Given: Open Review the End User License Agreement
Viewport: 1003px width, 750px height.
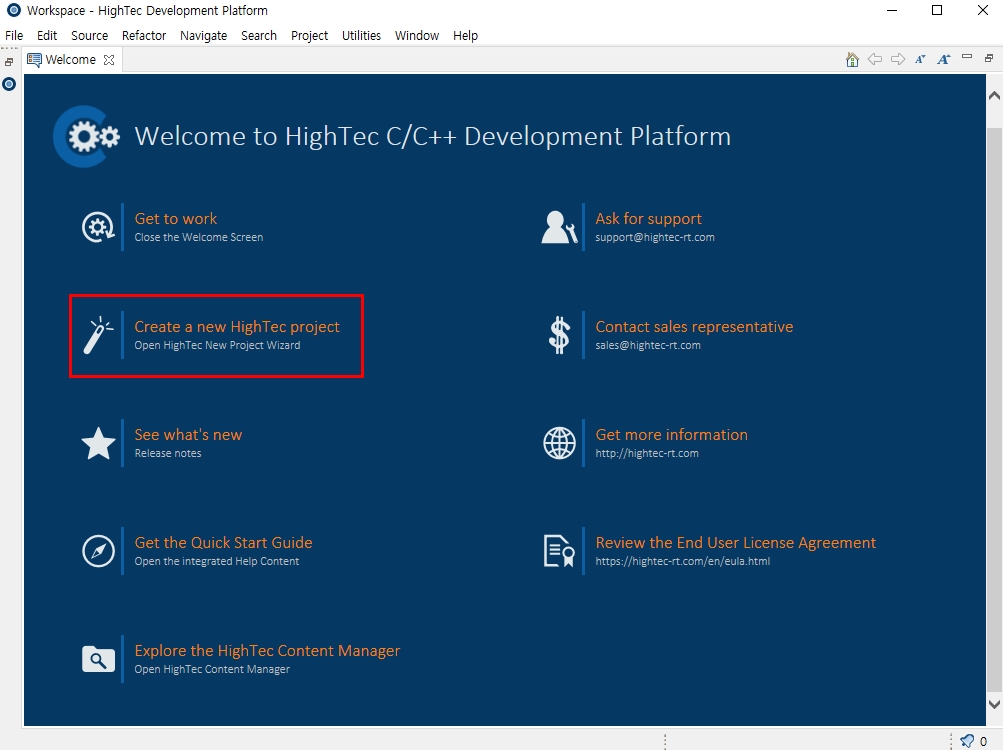Looking at the screenshot, I should coord(736,543).
